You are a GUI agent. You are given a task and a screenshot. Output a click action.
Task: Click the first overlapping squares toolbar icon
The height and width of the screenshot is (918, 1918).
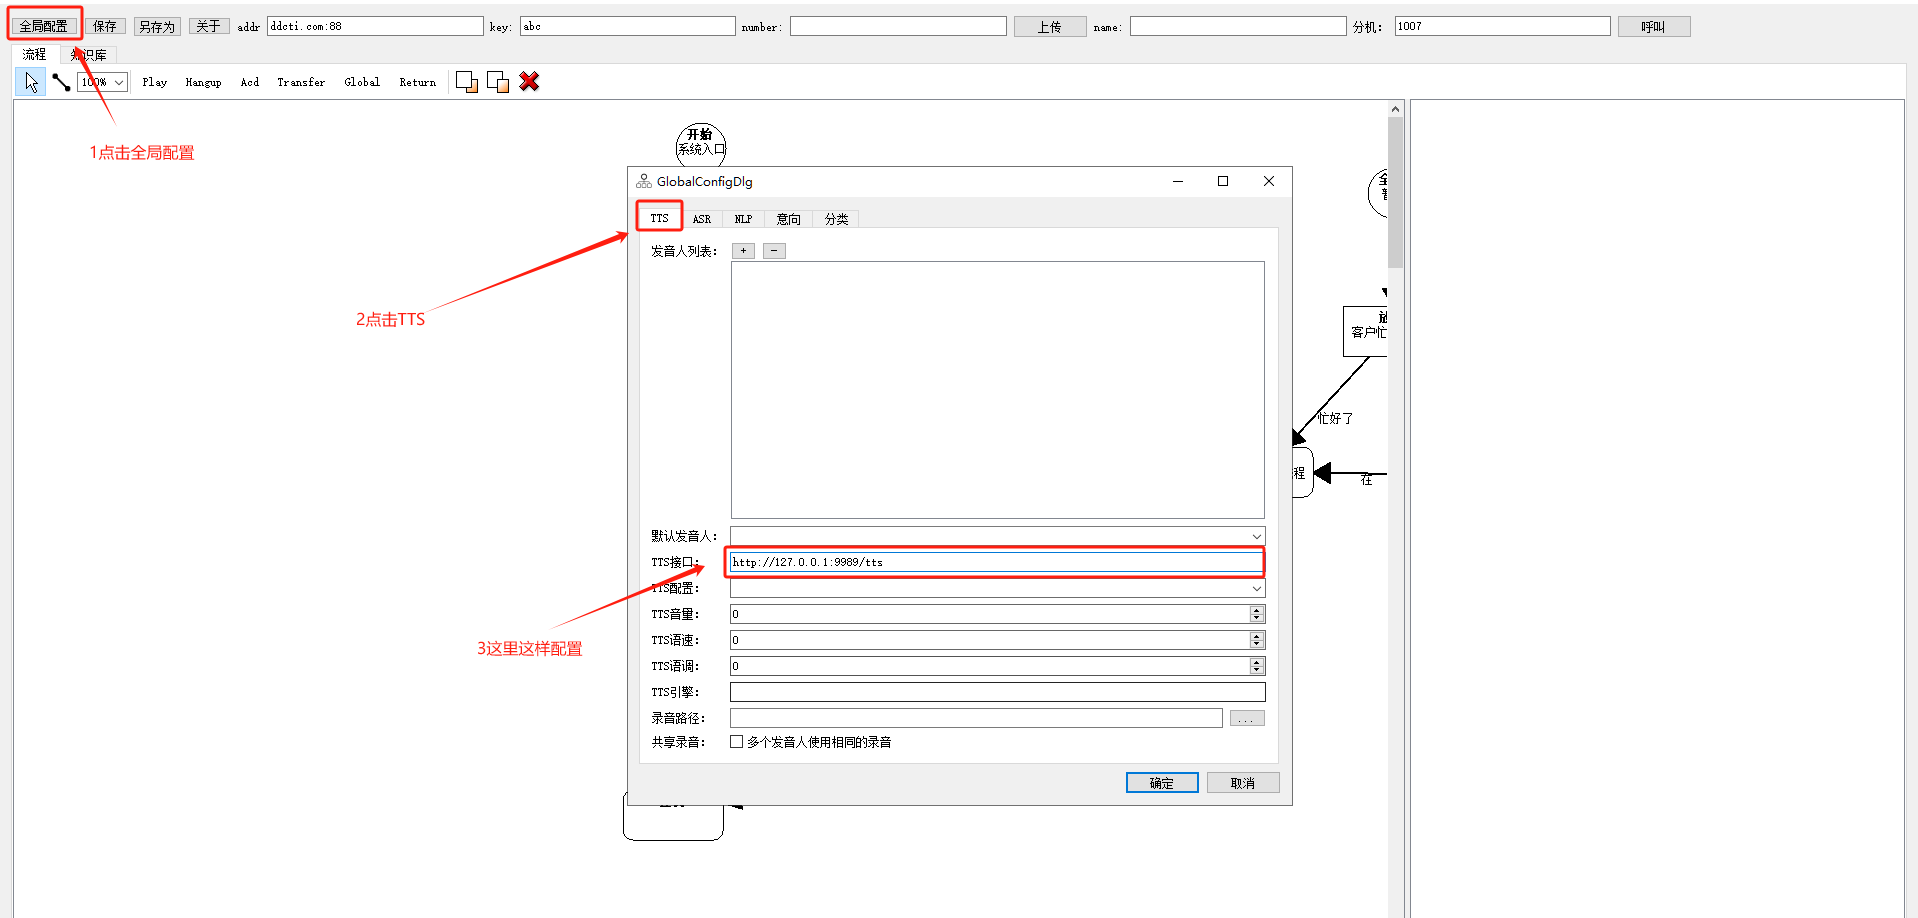pyautogui.click(x=466, y=82)
